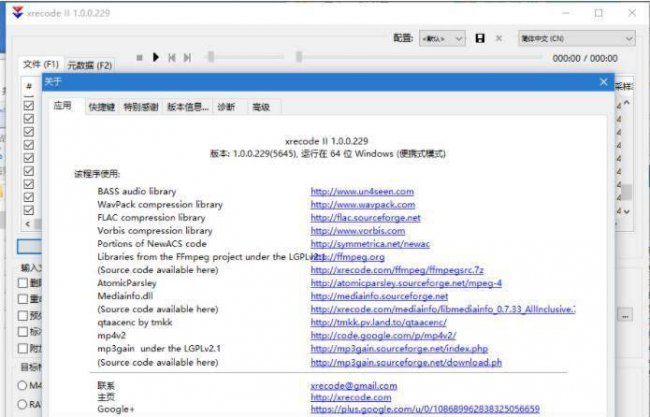This screenshot has height=417, width=650.
Task: Close the 关于 dialog
Action: pyautogui.click(x=604, y=82)
